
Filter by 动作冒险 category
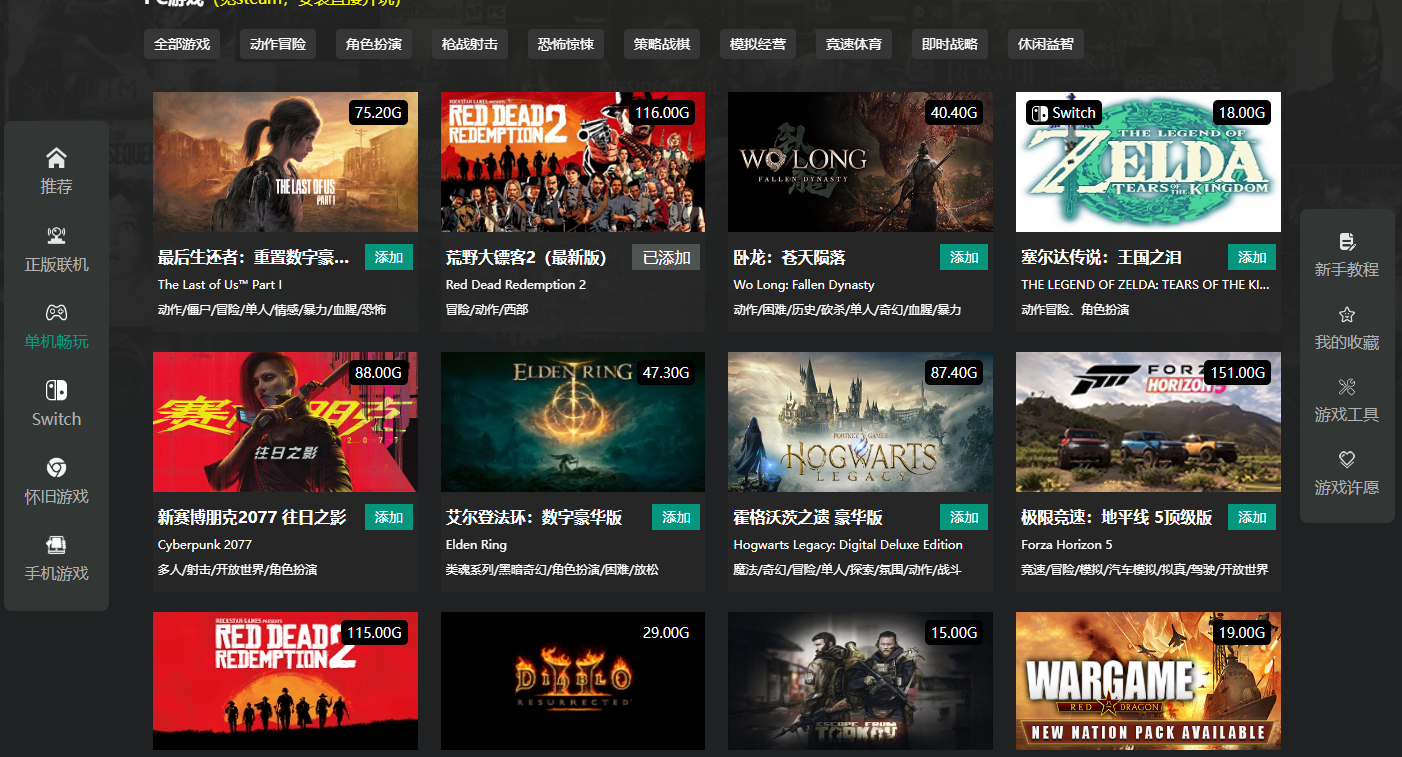coord(278,44)
